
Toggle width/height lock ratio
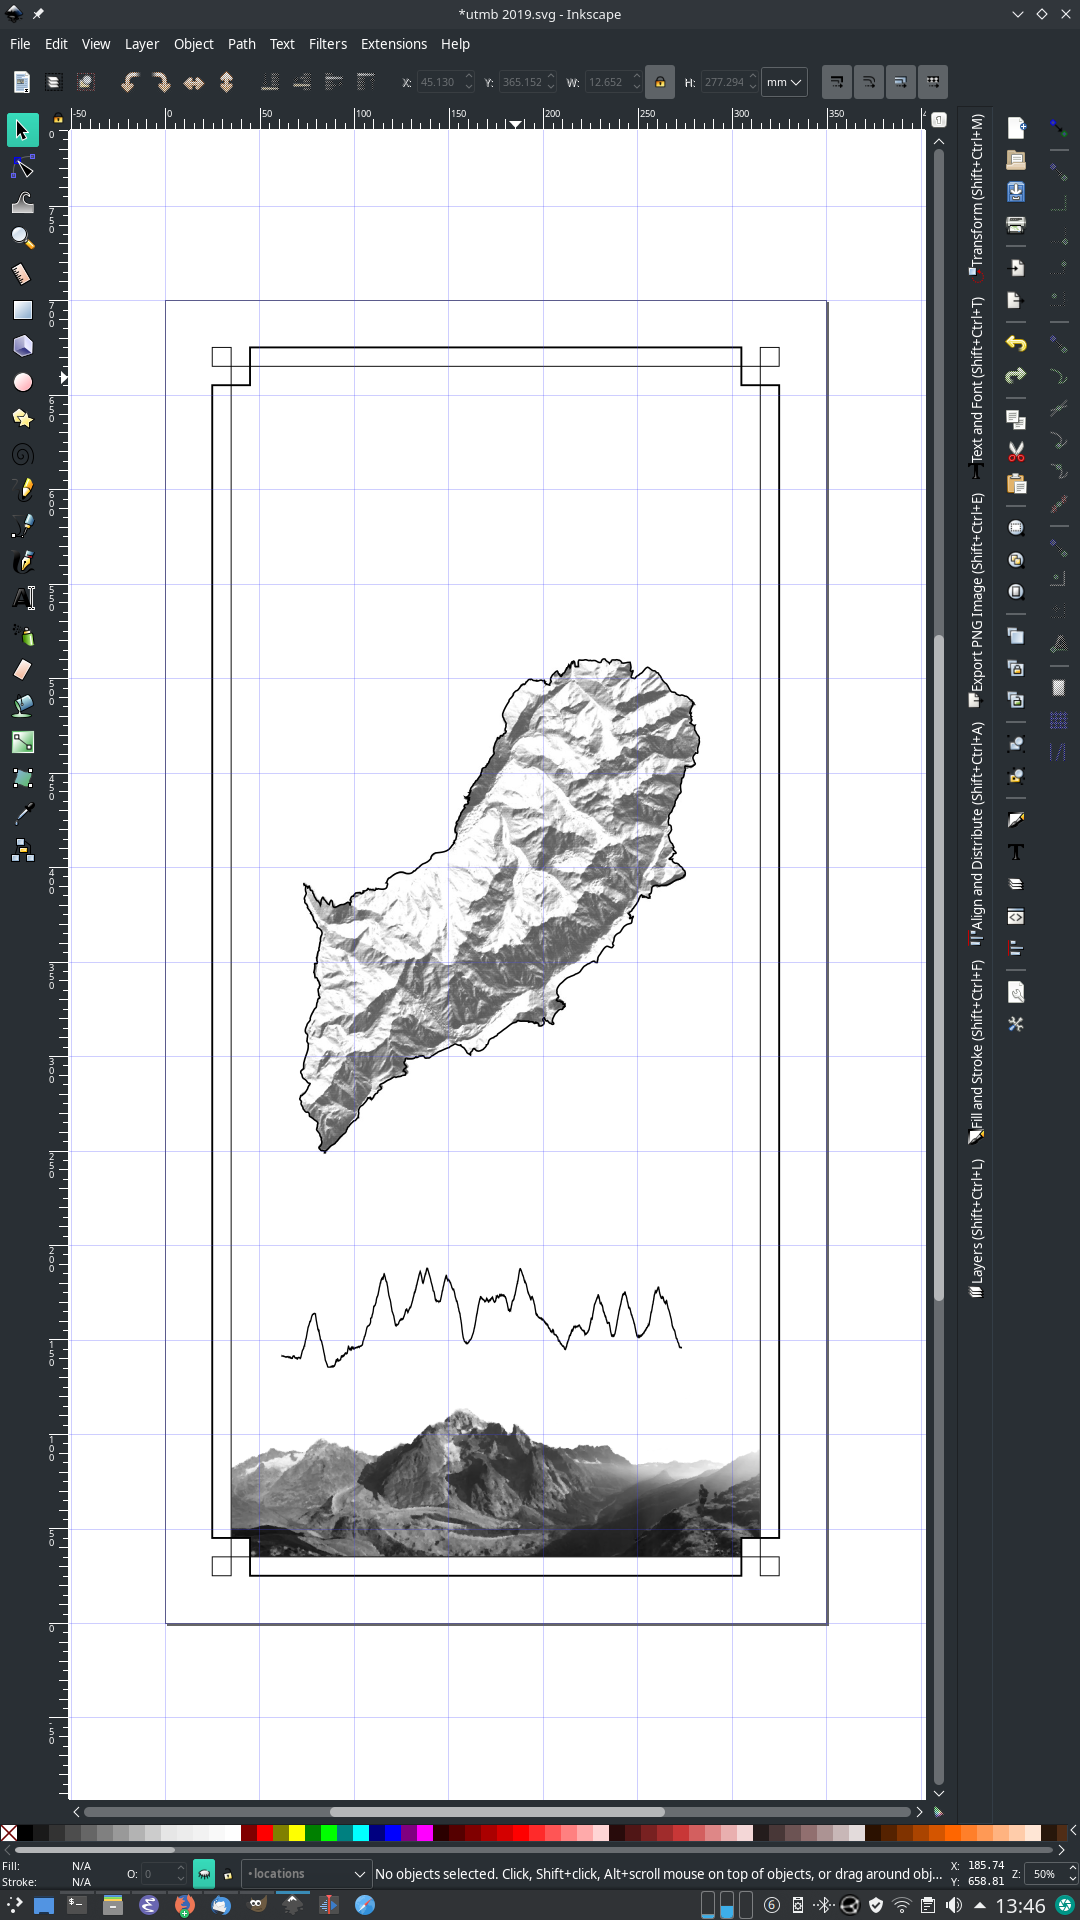660,82
